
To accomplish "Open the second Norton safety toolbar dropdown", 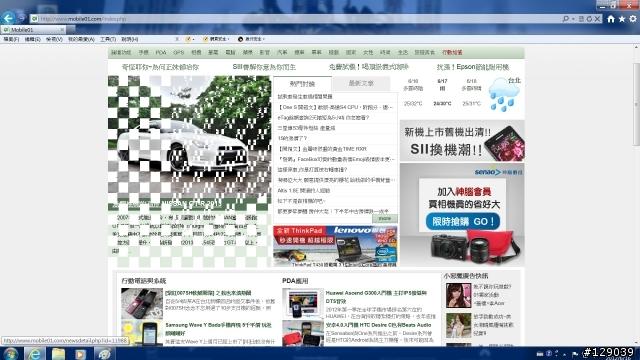I will (x=216, y=39).
